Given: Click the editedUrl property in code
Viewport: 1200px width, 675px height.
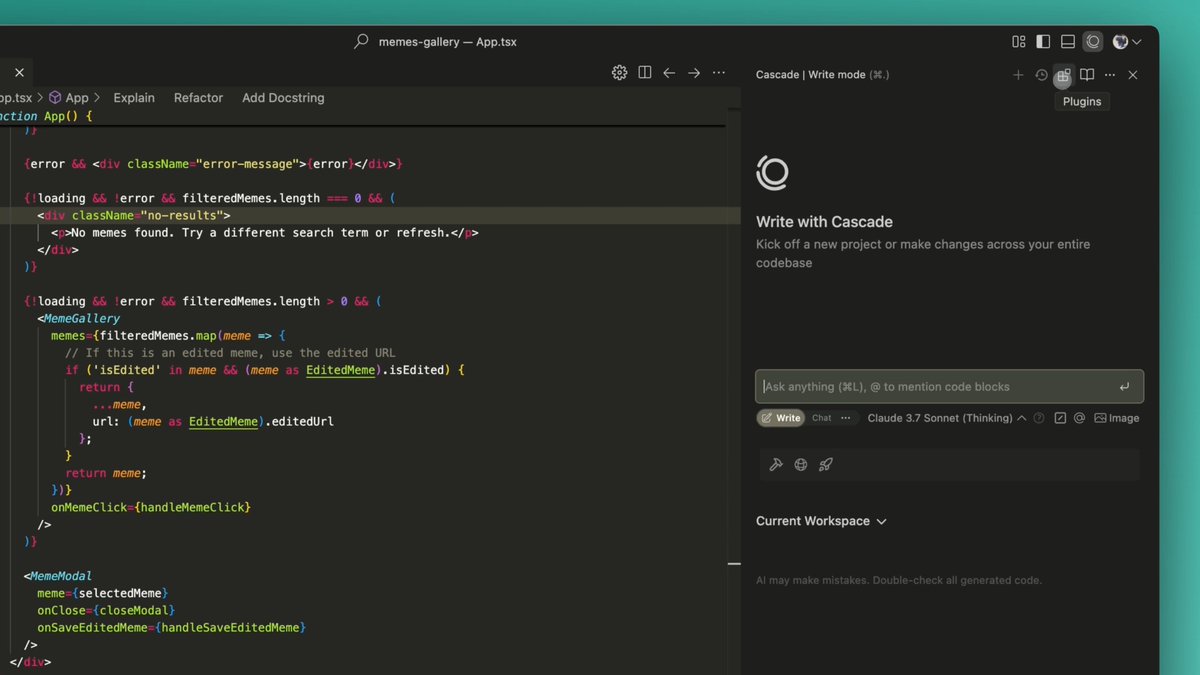Looking at the screenshot, I should click(302, 422).
